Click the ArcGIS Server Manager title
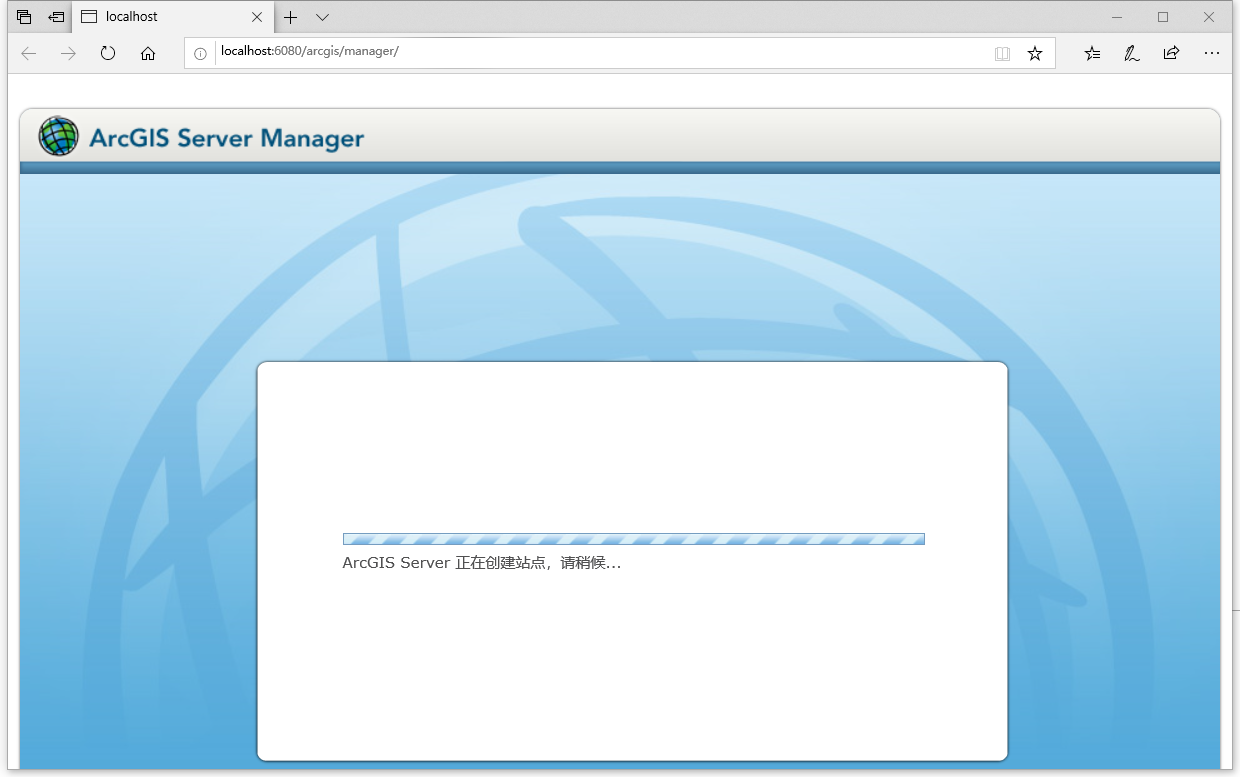 pos(227,138)
